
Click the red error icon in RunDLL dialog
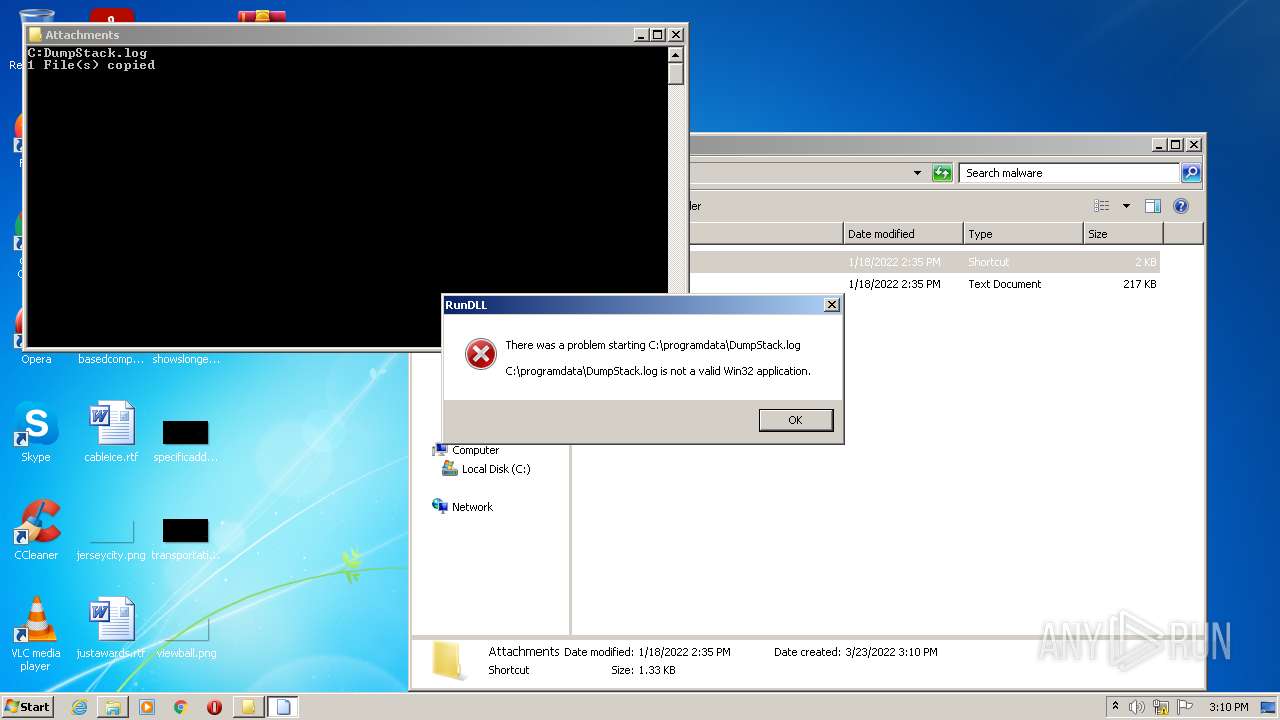pyautogui.click(x=481, y=353)
